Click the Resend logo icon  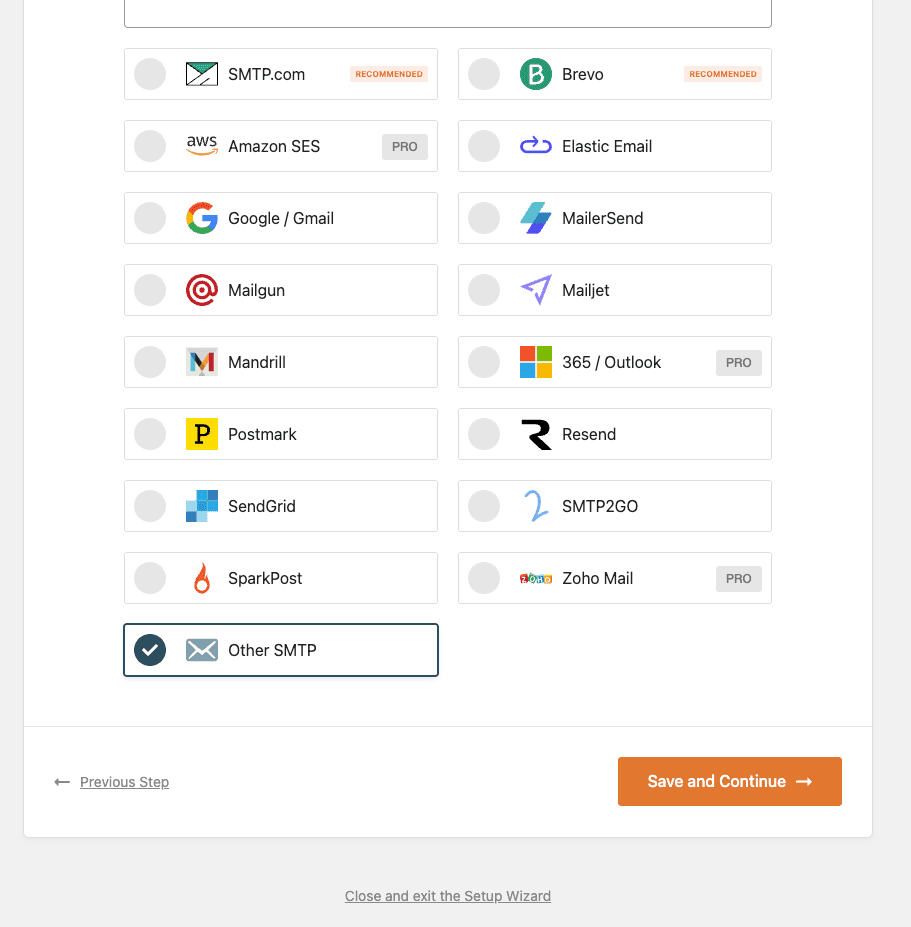(536, 435)
